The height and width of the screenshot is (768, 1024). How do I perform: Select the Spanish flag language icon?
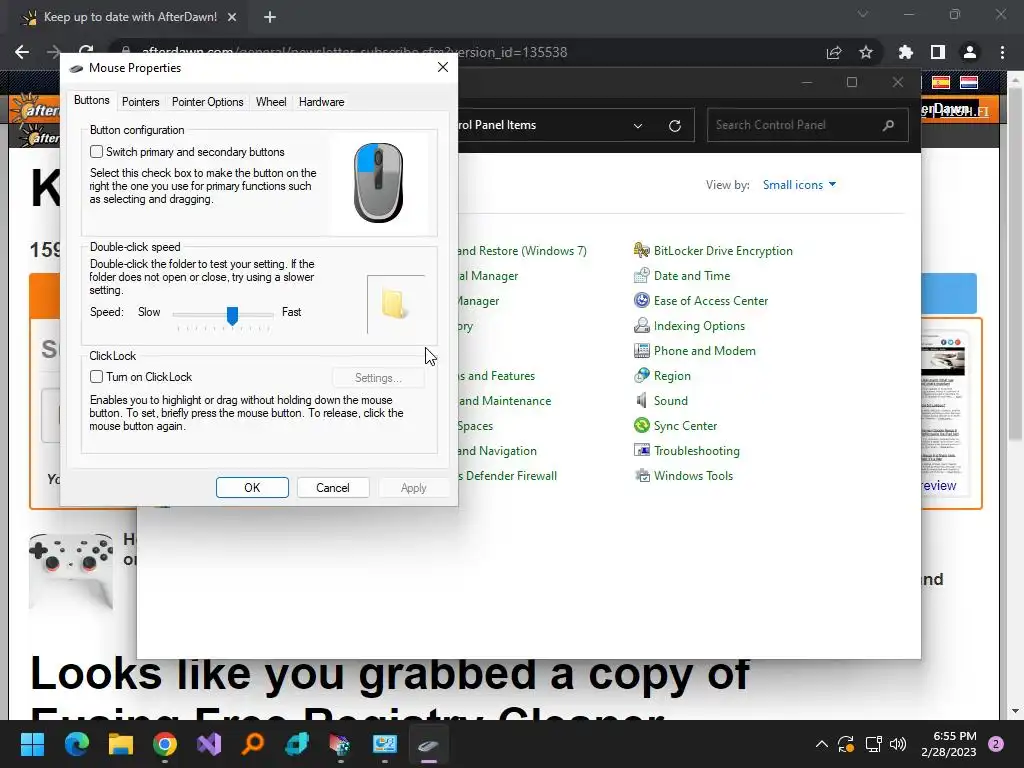coord(940,82)
